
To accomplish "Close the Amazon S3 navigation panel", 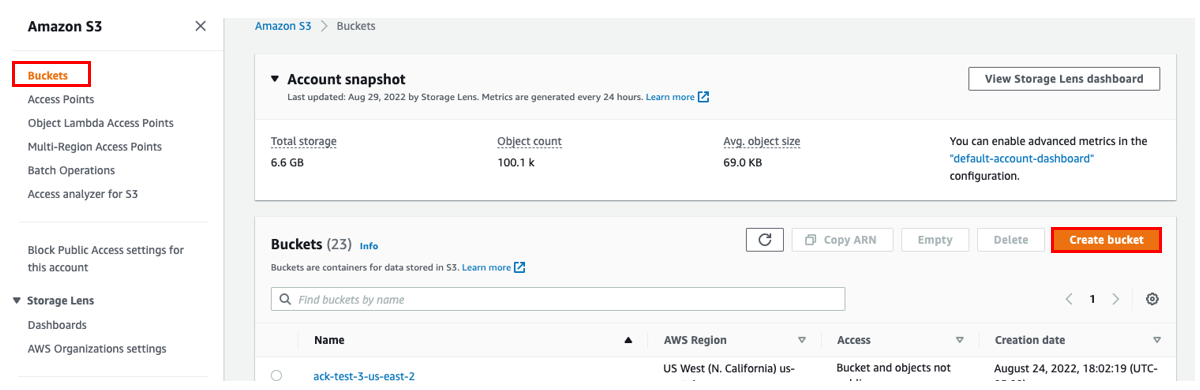I will pyautogui.click(x=200, y=26).
